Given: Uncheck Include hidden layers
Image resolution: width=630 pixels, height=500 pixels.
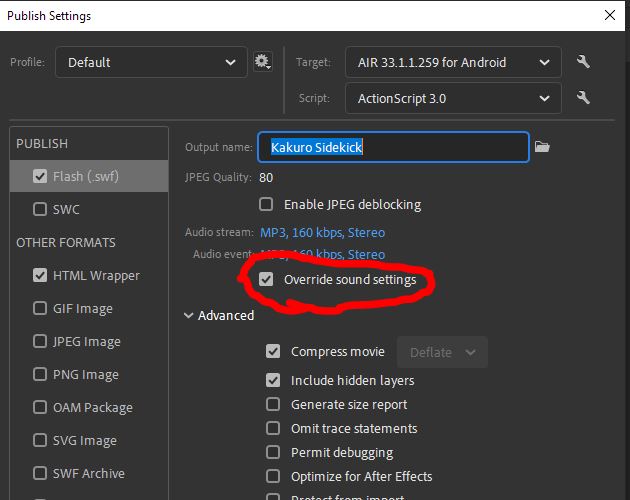Looking at the screenshot, I should pos(273,380).
